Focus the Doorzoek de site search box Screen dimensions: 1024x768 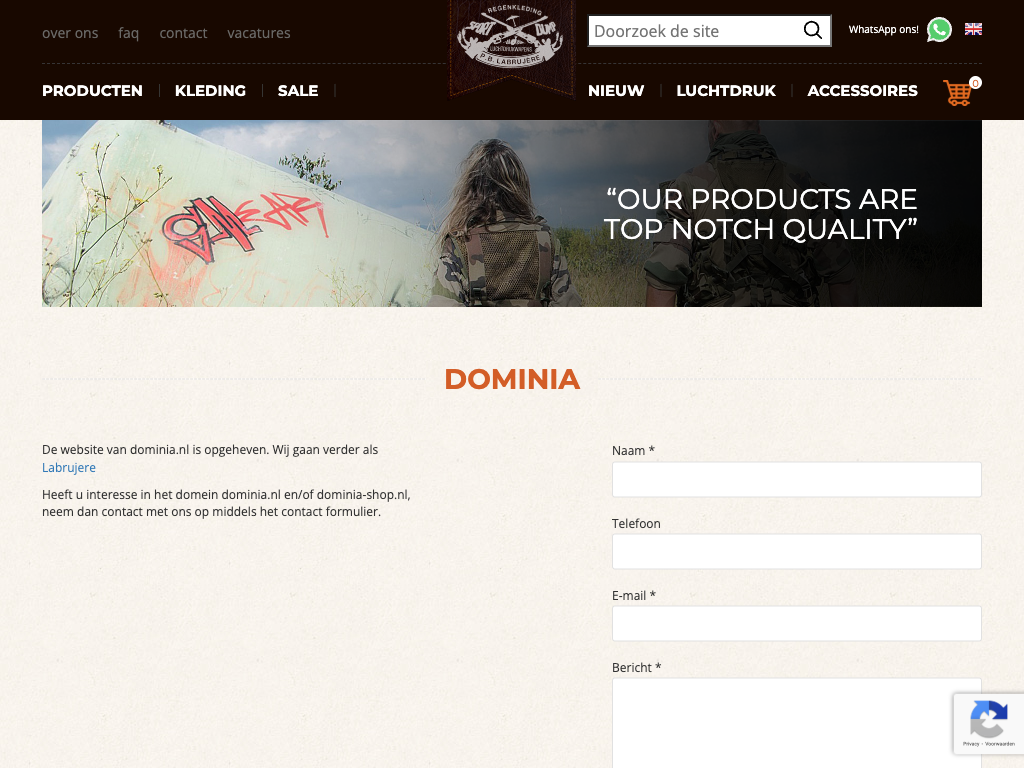point(695,31)
